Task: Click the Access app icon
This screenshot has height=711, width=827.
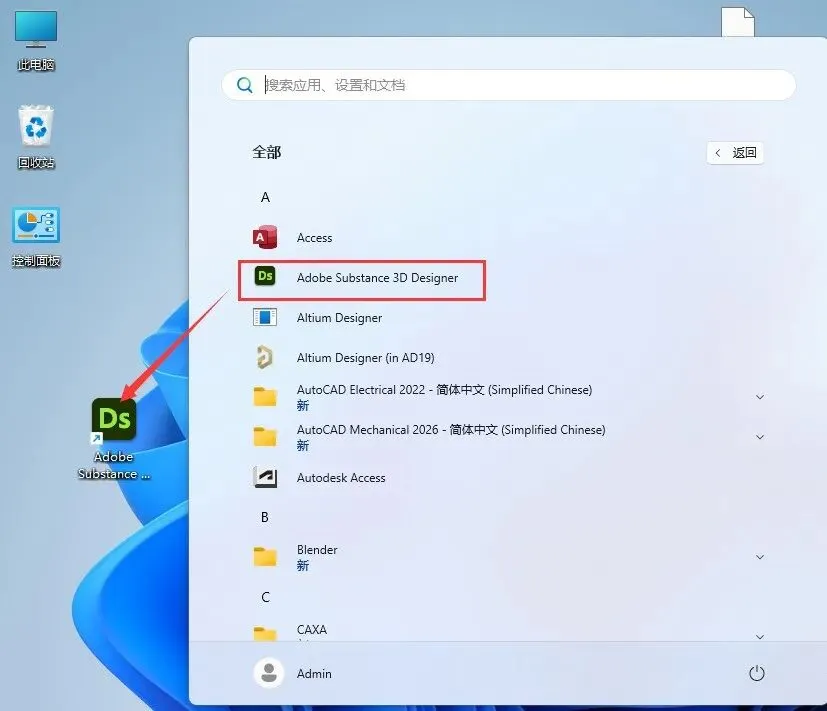Action: pos(265,237)
